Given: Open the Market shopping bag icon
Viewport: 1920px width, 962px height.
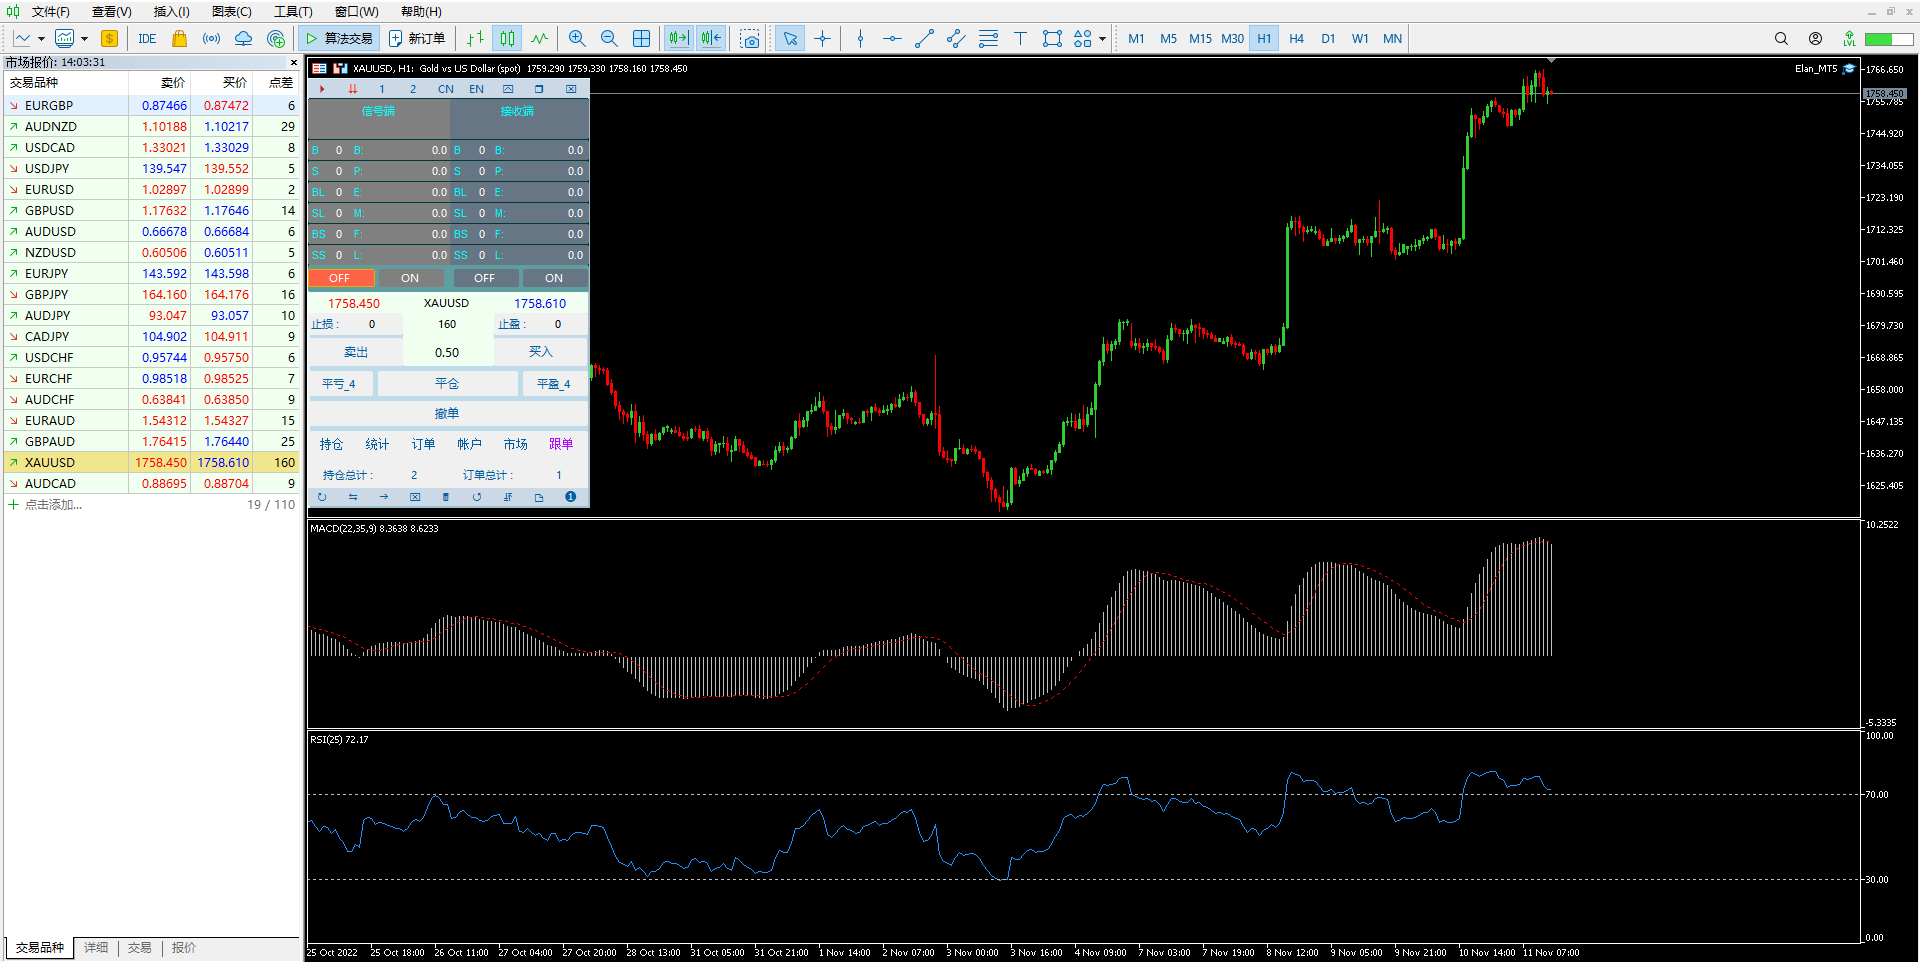Looking at the screenshot, I should click(x=179, y=39).
